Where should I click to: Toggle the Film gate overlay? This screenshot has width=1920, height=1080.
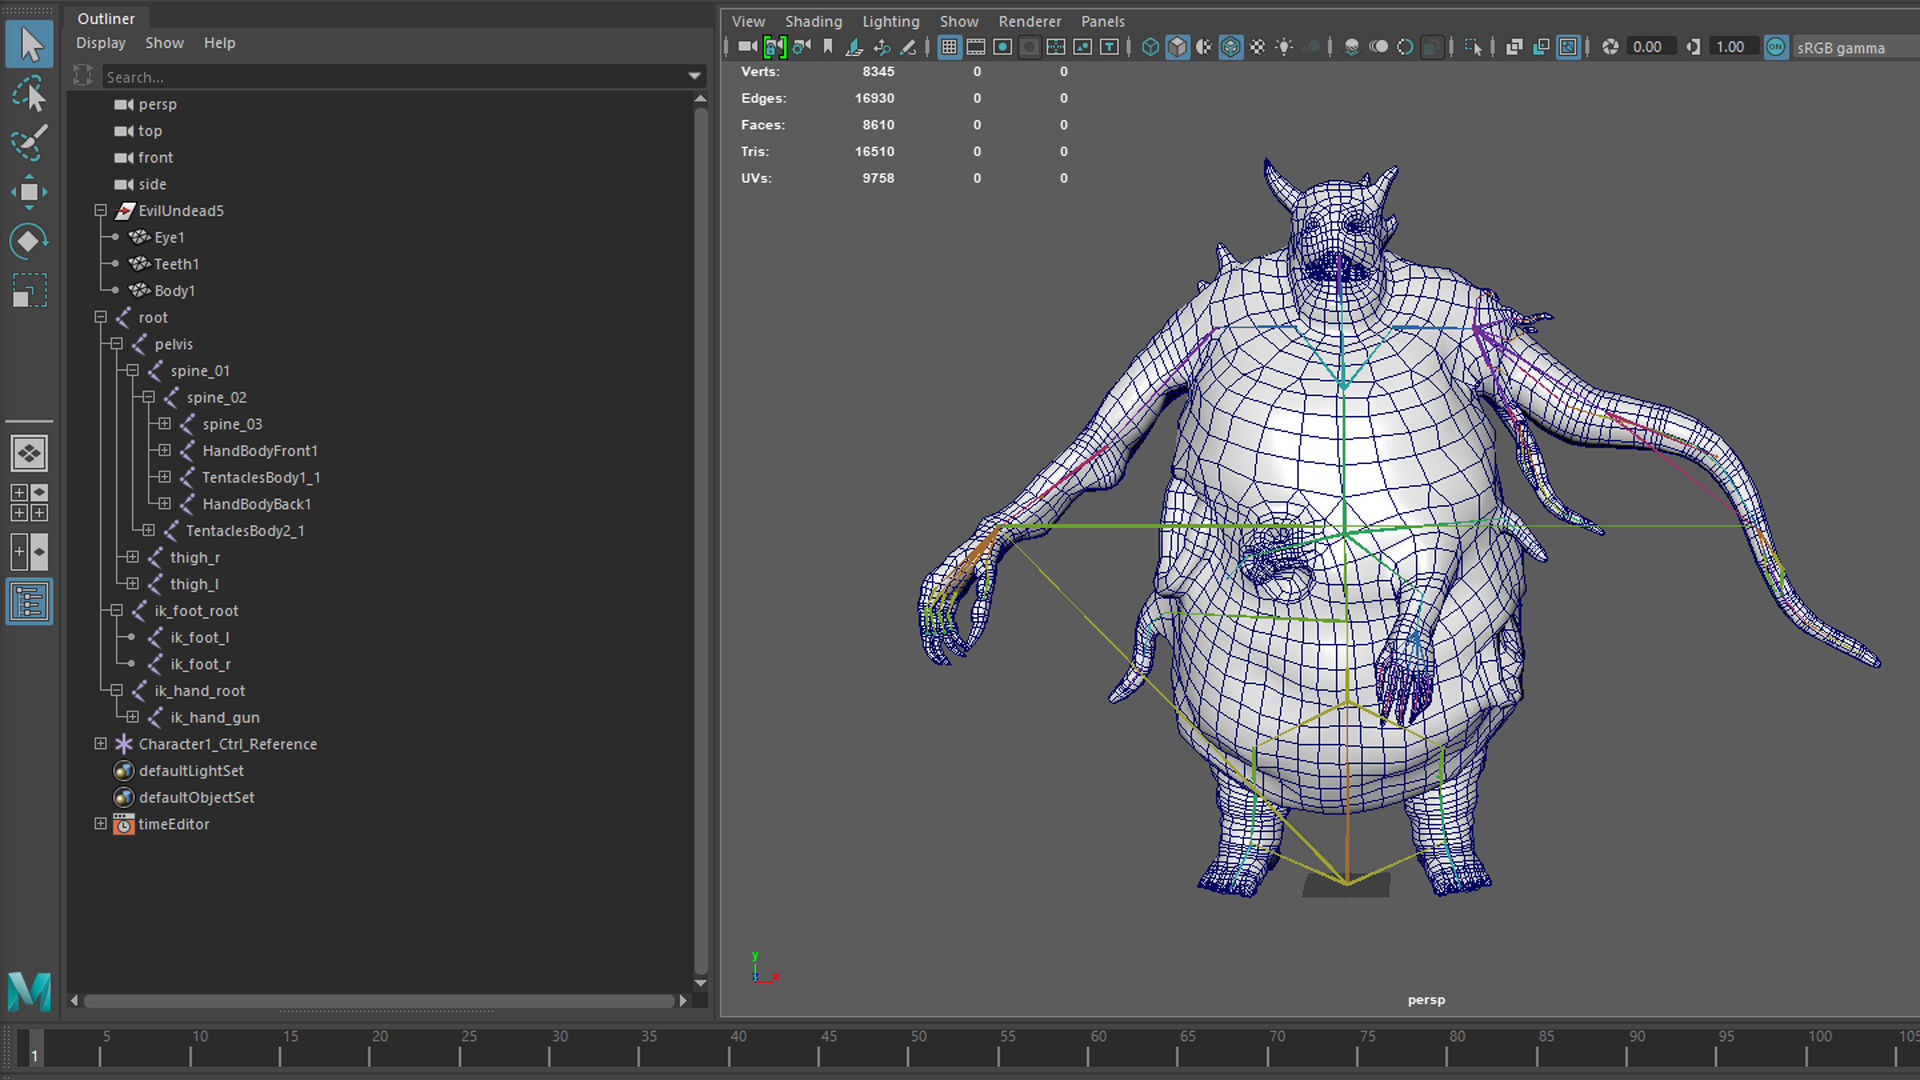[975, 47]
